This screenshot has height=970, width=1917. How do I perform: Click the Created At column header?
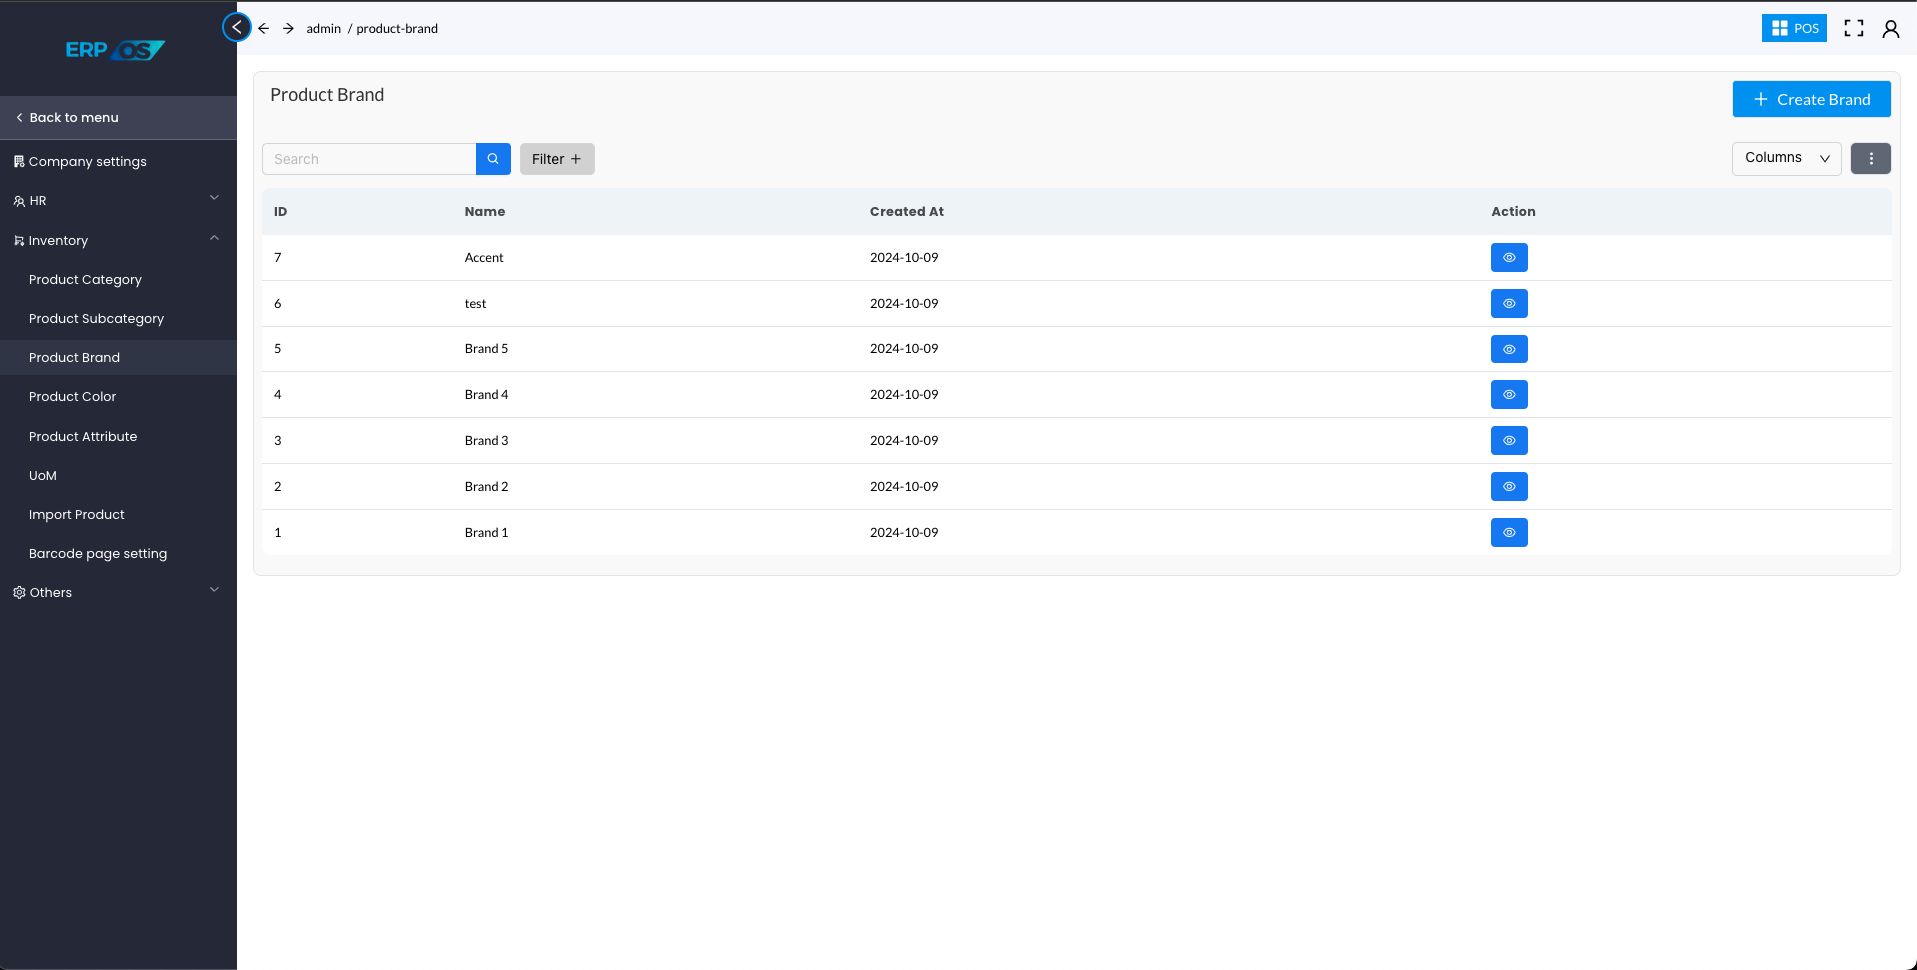click(906, 211)
